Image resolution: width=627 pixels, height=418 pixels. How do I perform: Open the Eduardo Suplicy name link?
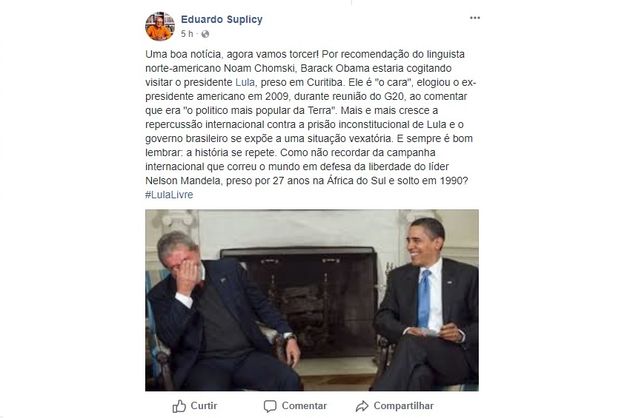(222, 19)
